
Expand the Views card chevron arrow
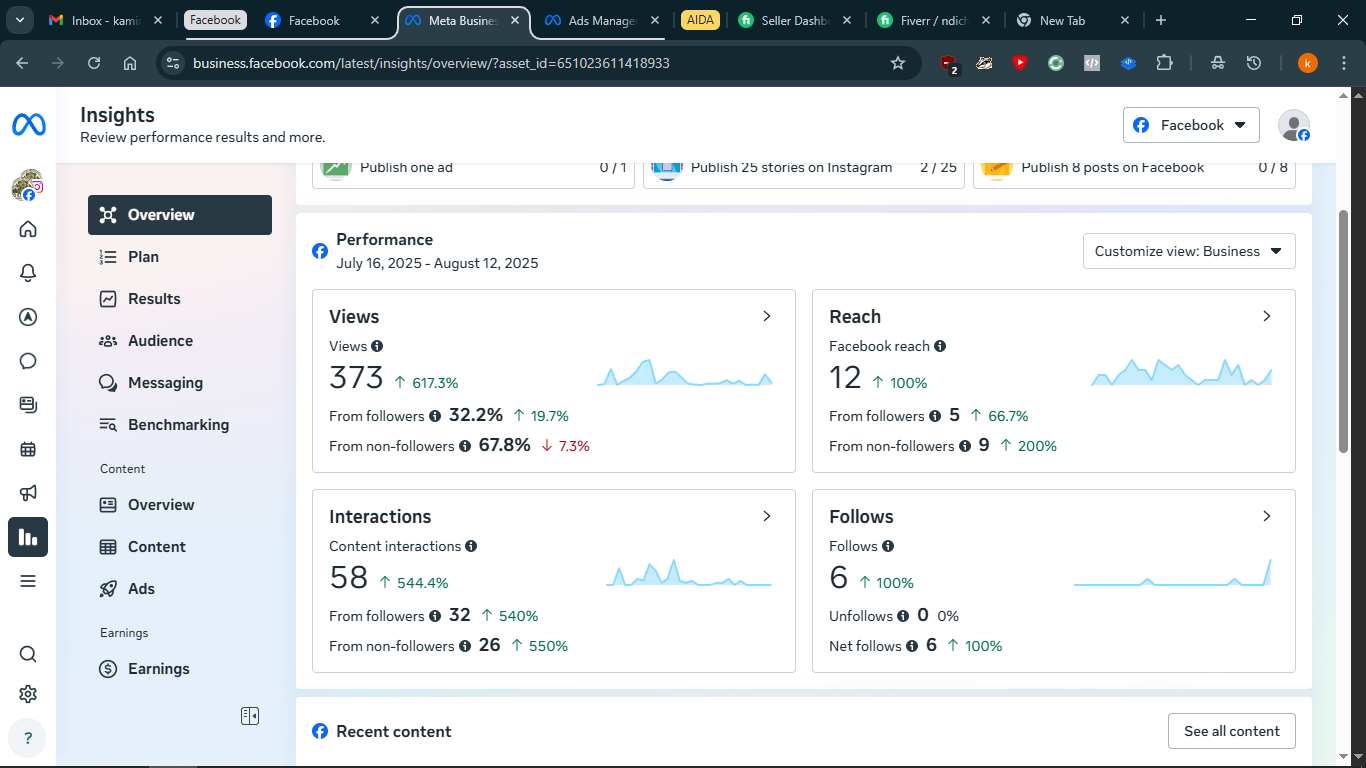767,316
